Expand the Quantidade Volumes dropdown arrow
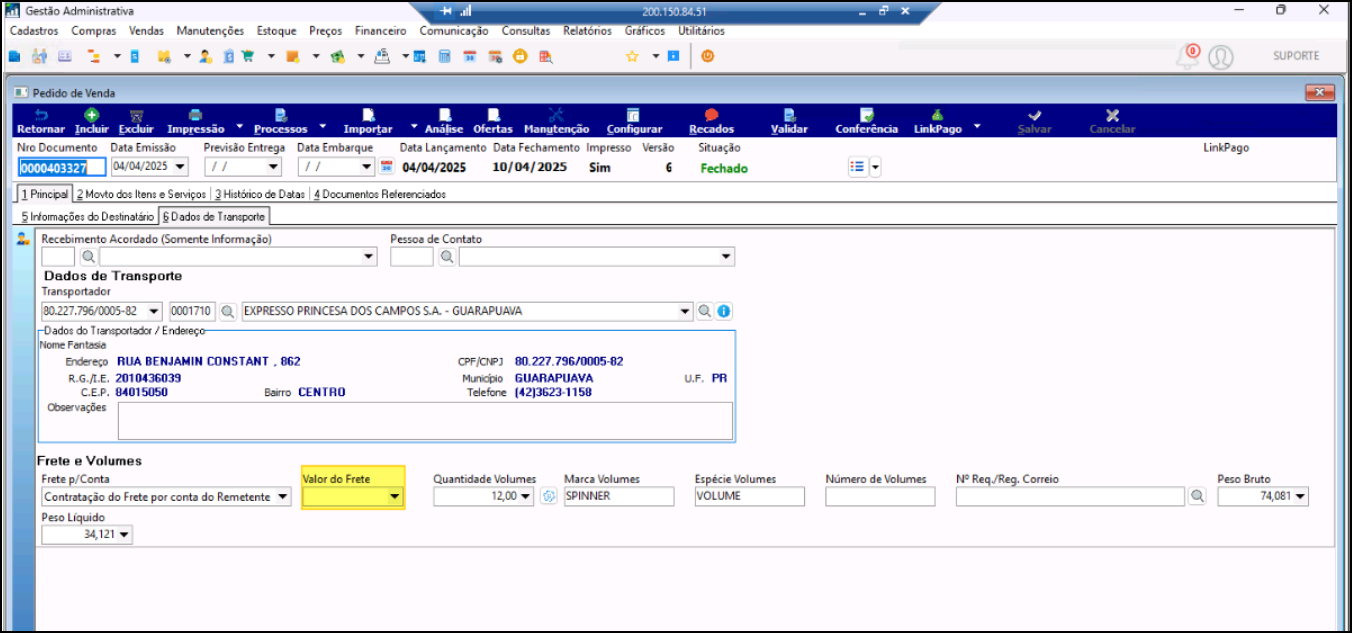Screen dimensions: 1352x633 [x=527, y=497]
